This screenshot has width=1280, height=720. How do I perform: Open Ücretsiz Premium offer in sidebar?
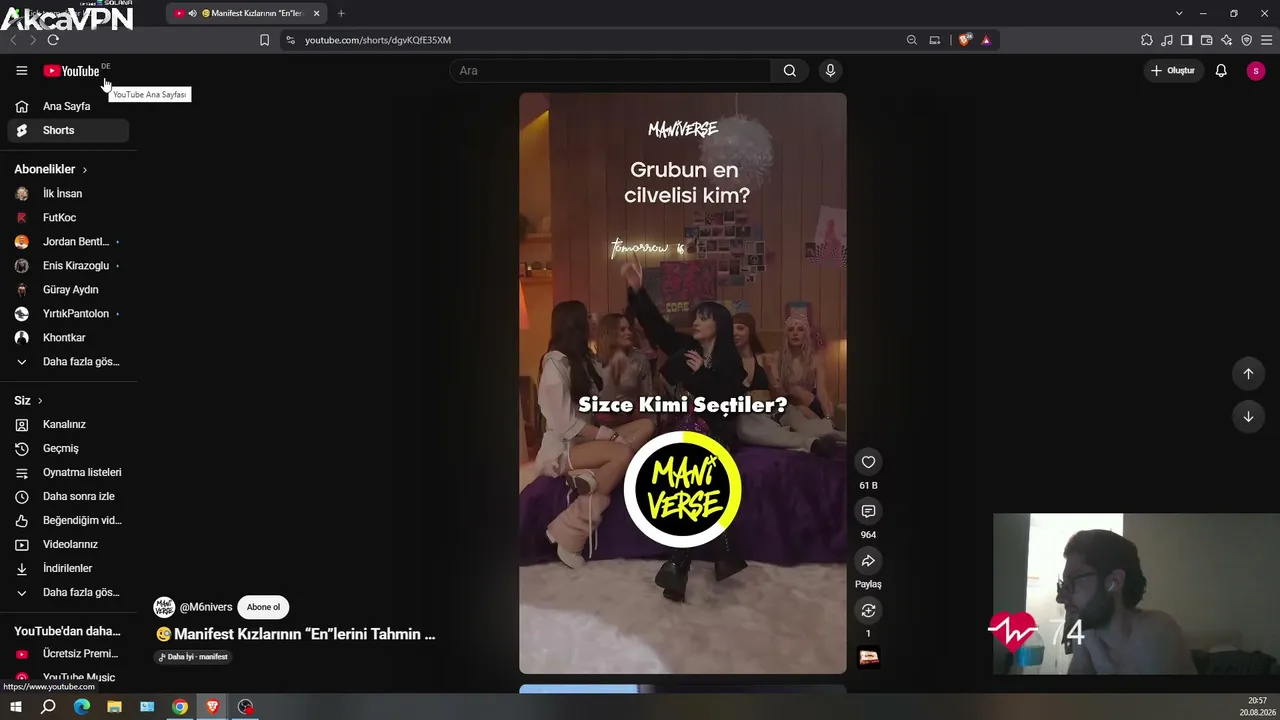pyautogui.click(x=68, y=654)
